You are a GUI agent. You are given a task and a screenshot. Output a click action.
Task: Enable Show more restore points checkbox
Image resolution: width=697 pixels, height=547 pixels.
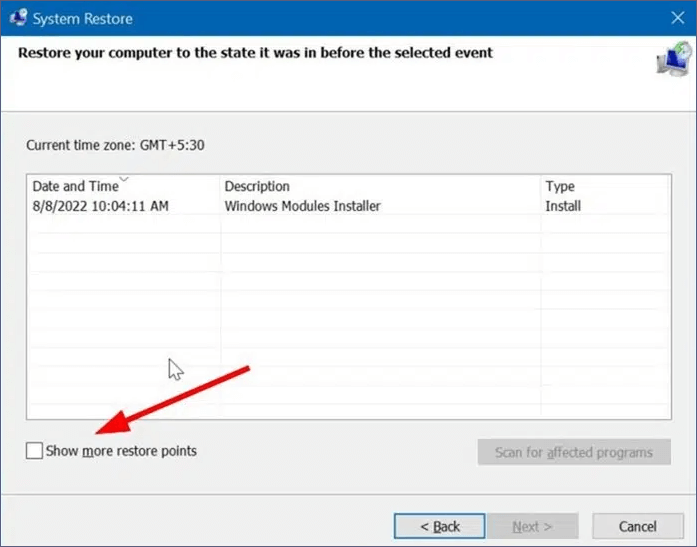click(34, 451)
